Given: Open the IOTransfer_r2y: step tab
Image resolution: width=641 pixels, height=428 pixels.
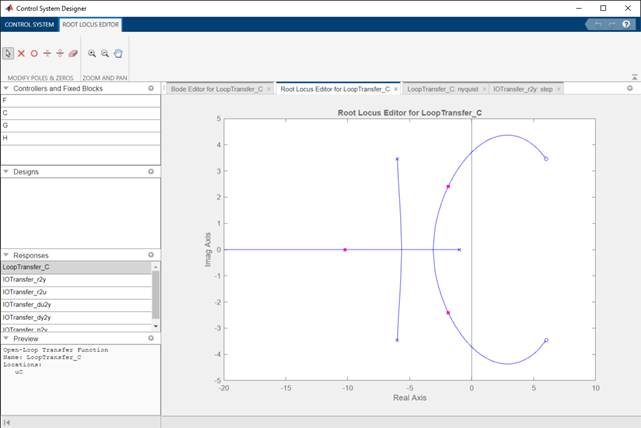Looking at the screenshot, I should [x=523, y=89].
